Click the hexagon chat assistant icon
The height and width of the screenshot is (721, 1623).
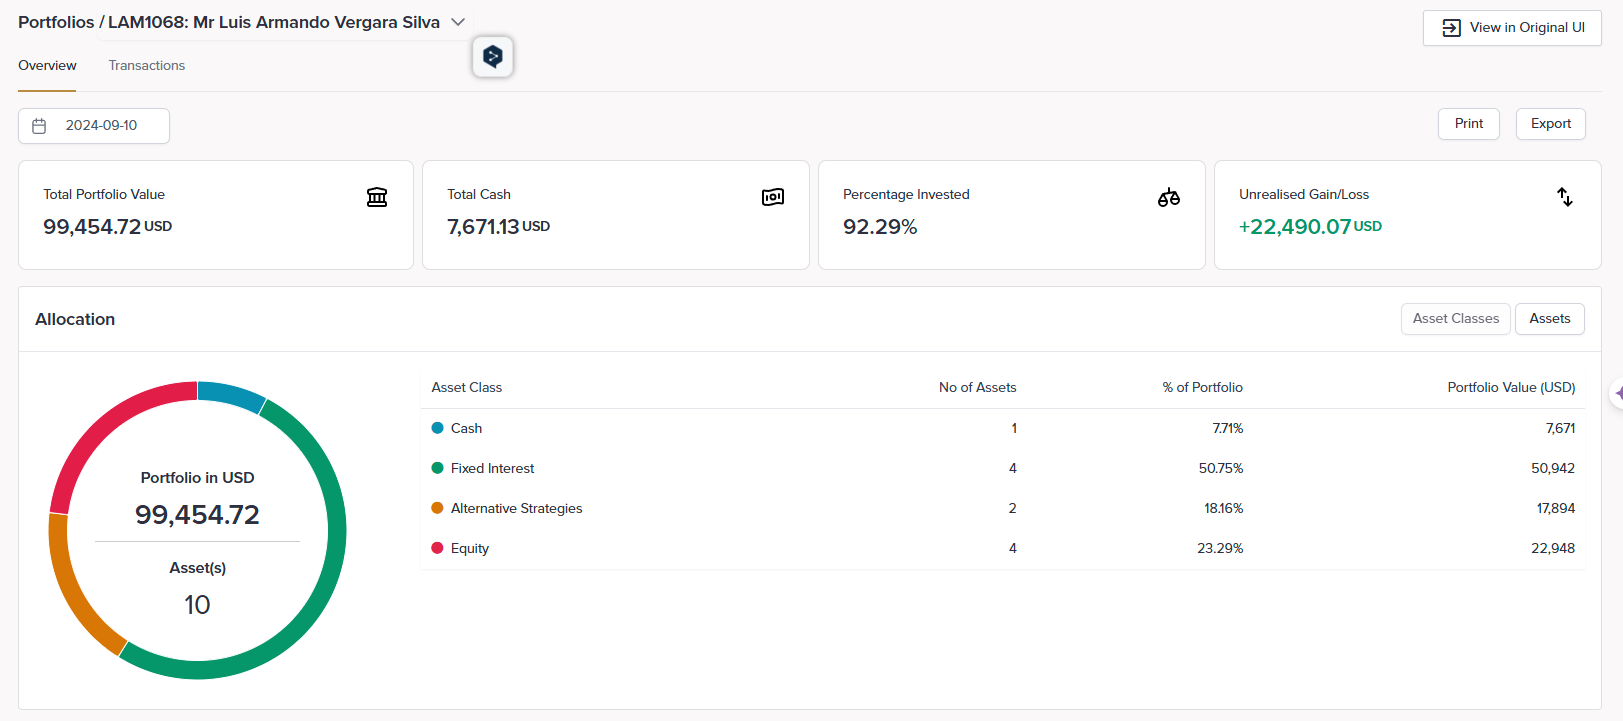coord(493,57)
